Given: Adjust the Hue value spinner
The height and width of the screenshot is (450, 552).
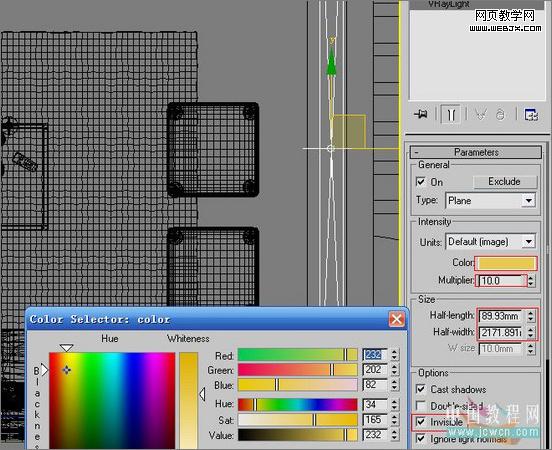Looking at the screenshot, I should click(394, 405).
